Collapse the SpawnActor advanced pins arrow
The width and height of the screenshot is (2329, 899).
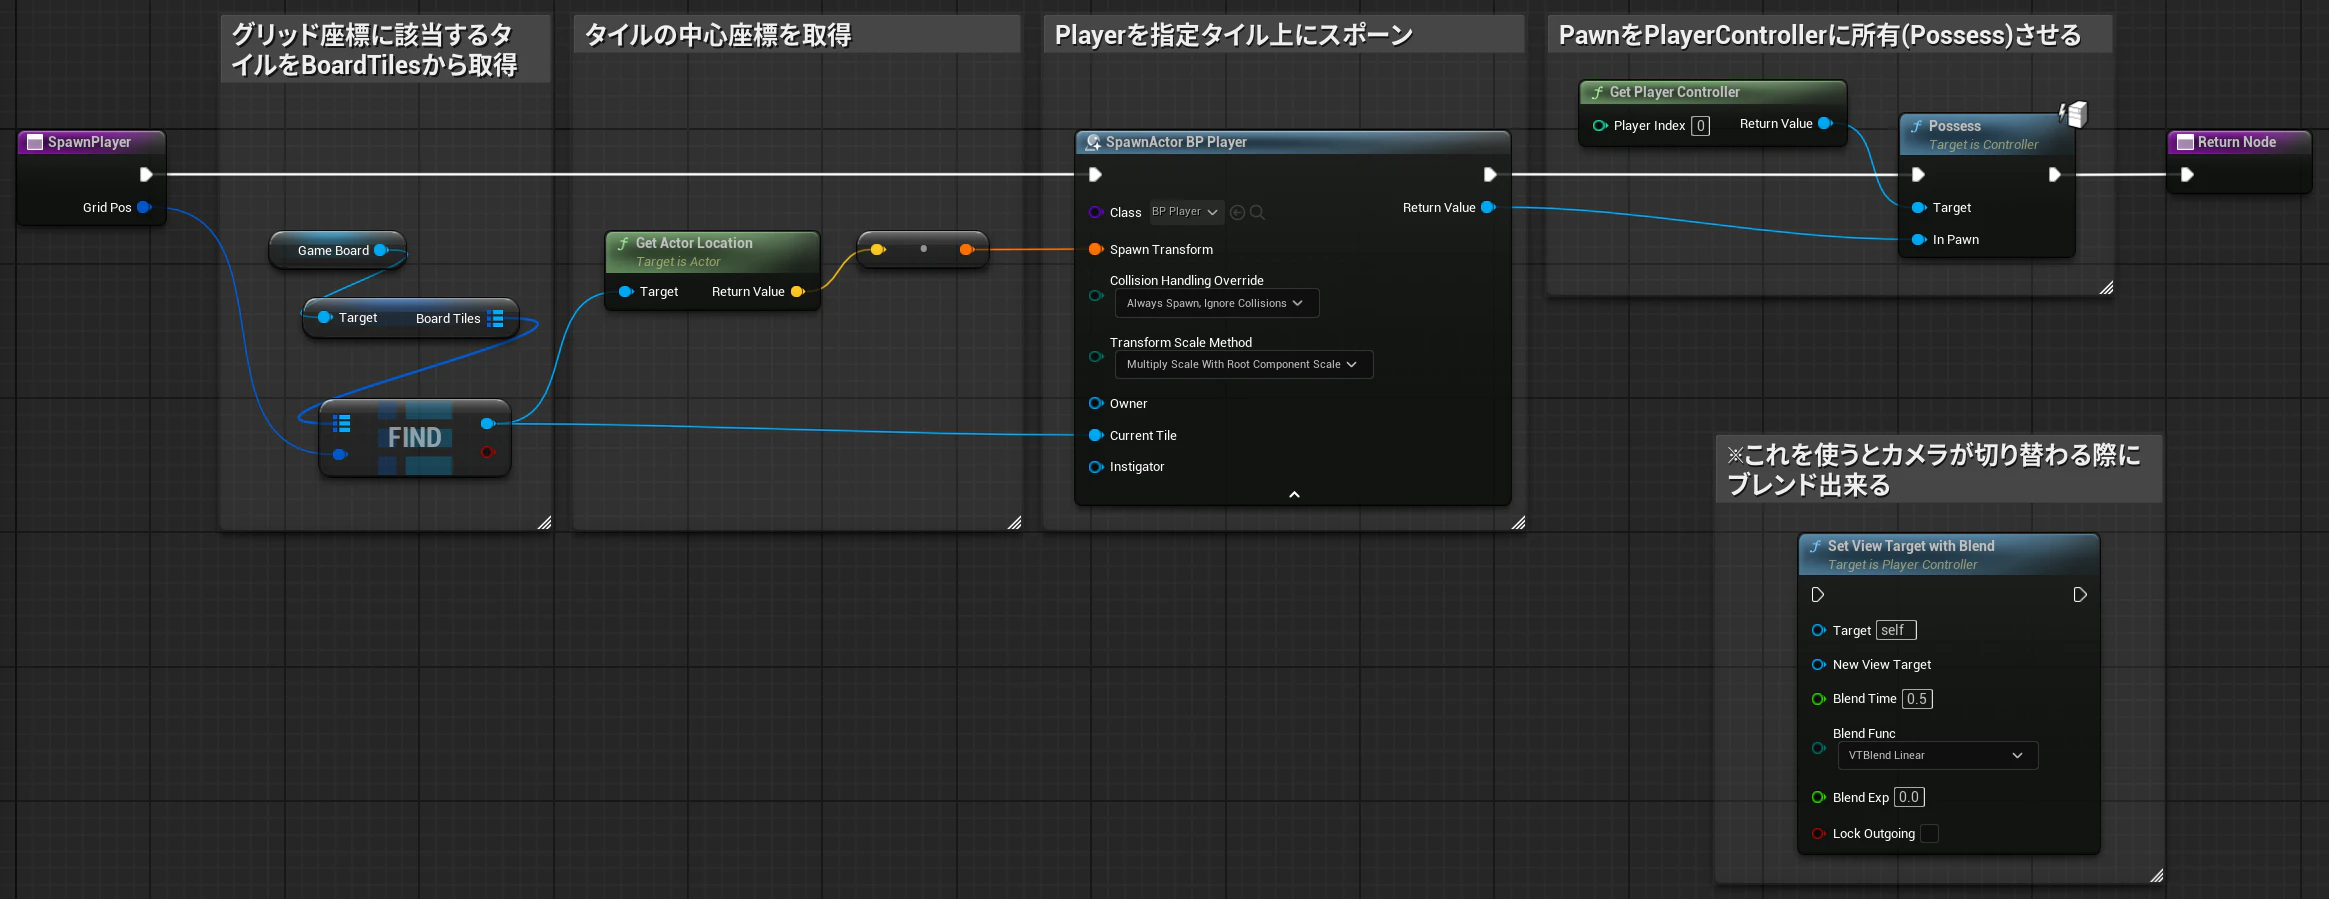[x=1294, y=495]
